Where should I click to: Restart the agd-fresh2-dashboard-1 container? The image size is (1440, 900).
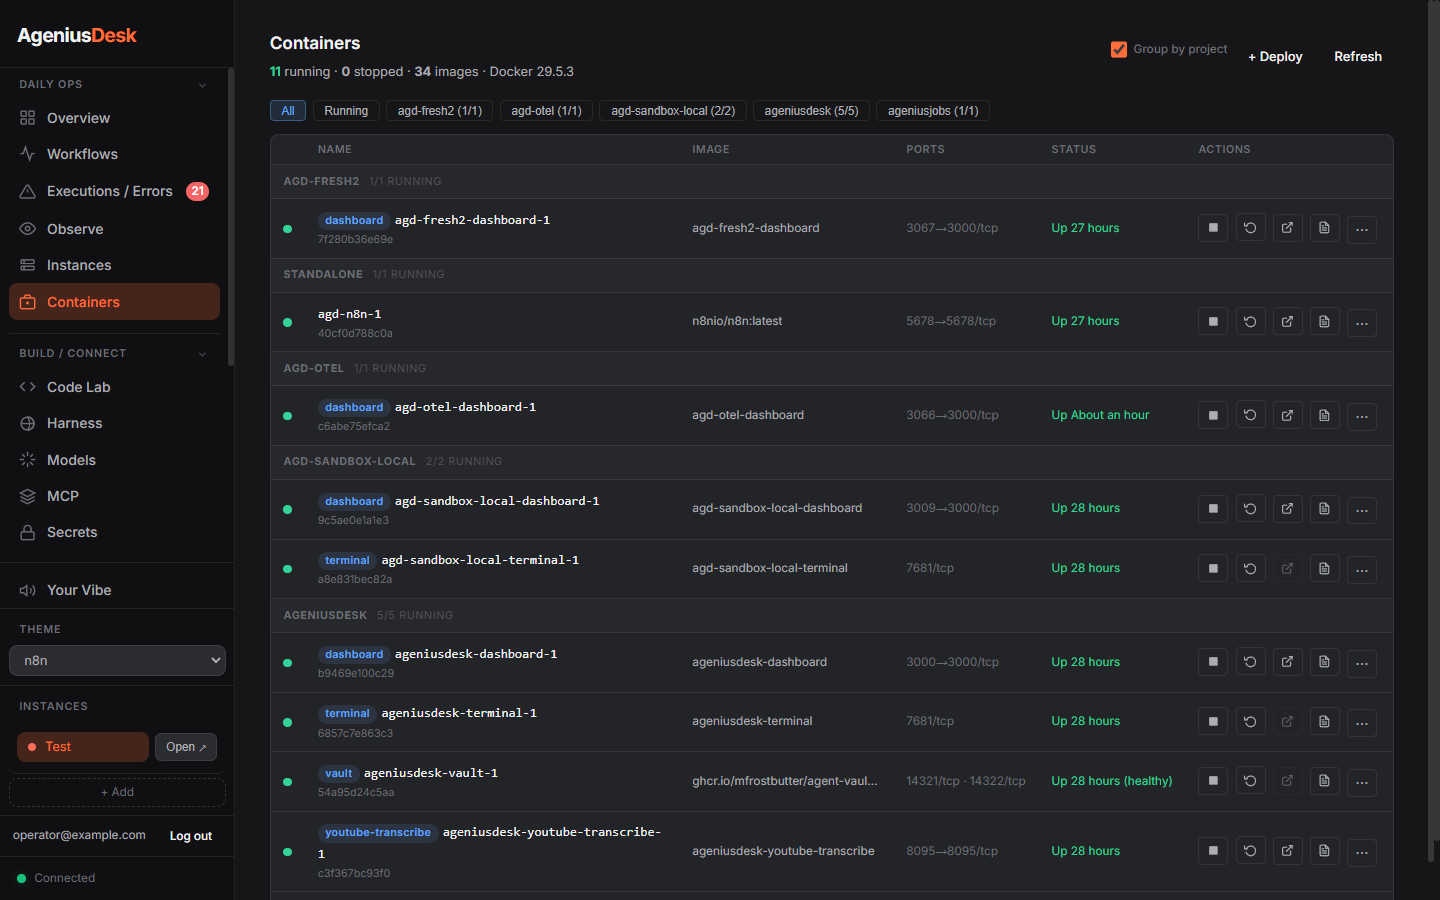(x=1250, y=228)
